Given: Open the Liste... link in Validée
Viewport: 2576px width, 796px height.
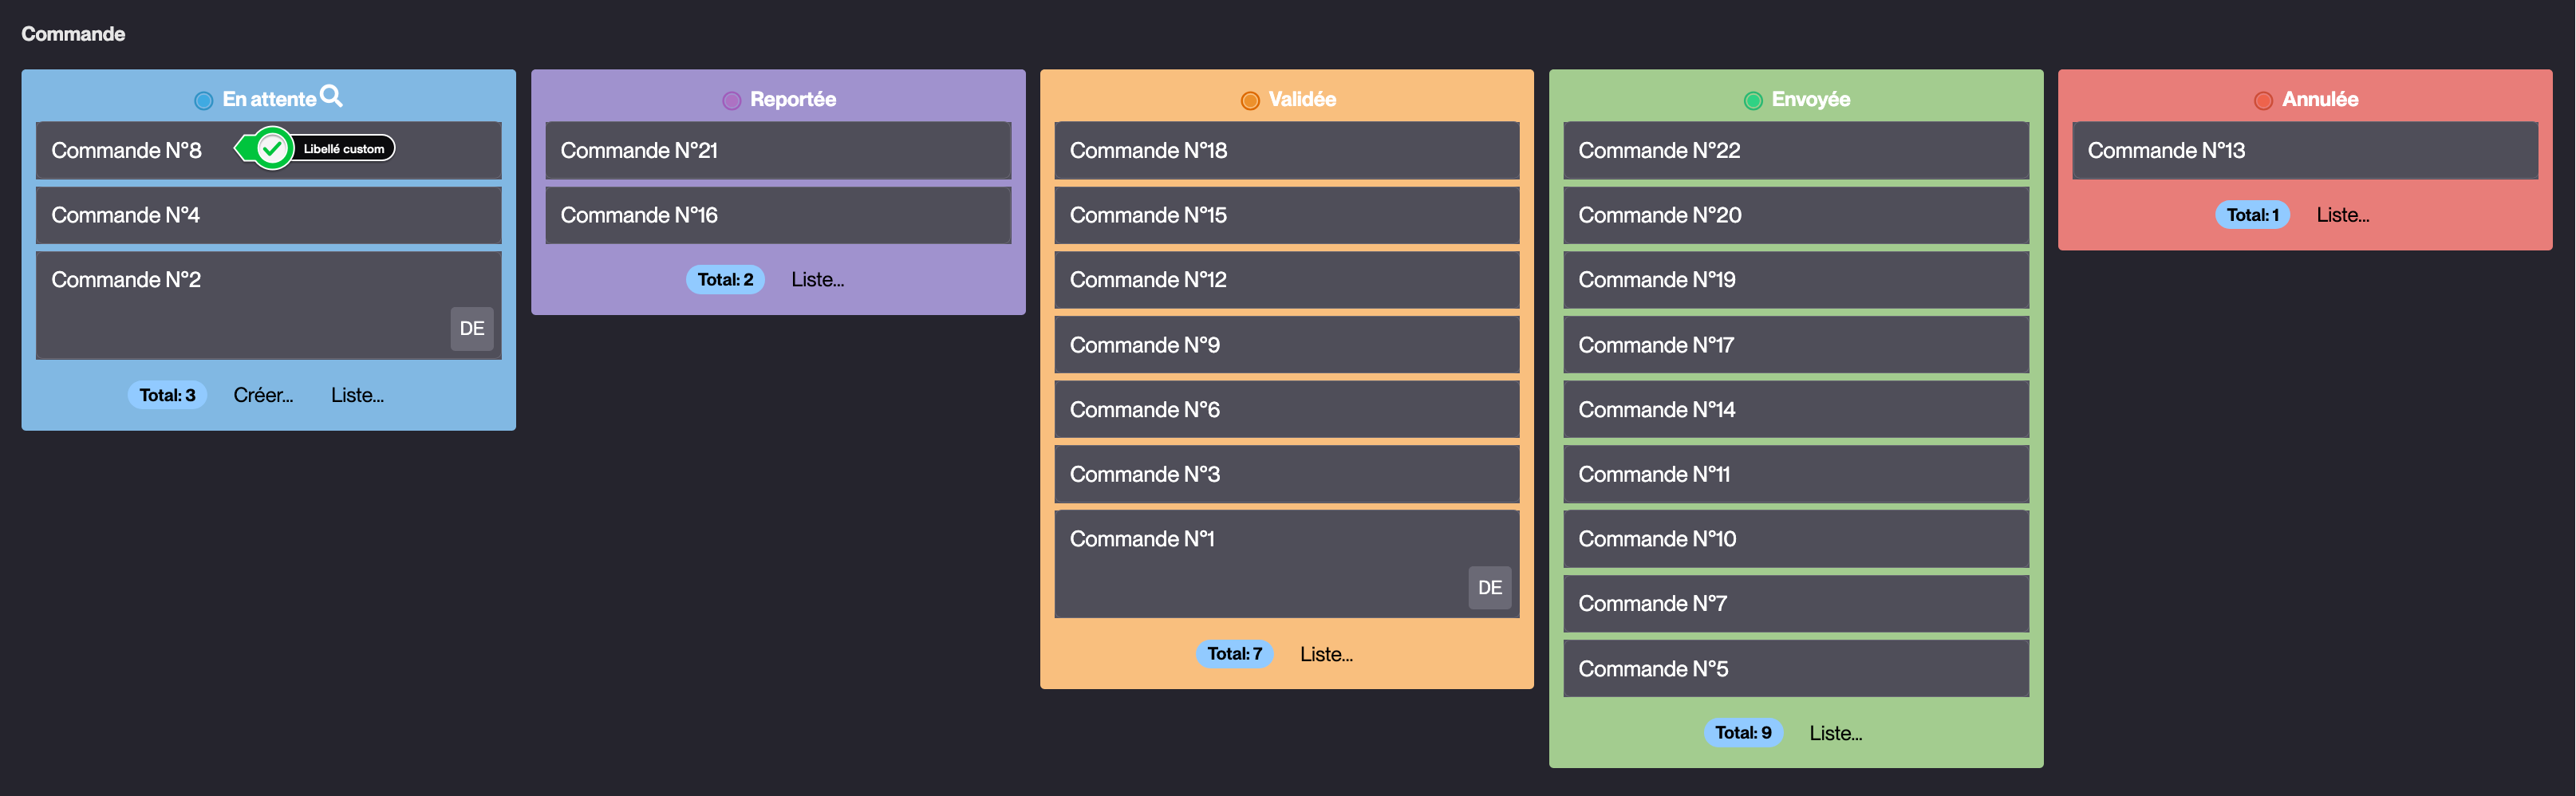Looking at the screenshot, I should (1326, 654).
